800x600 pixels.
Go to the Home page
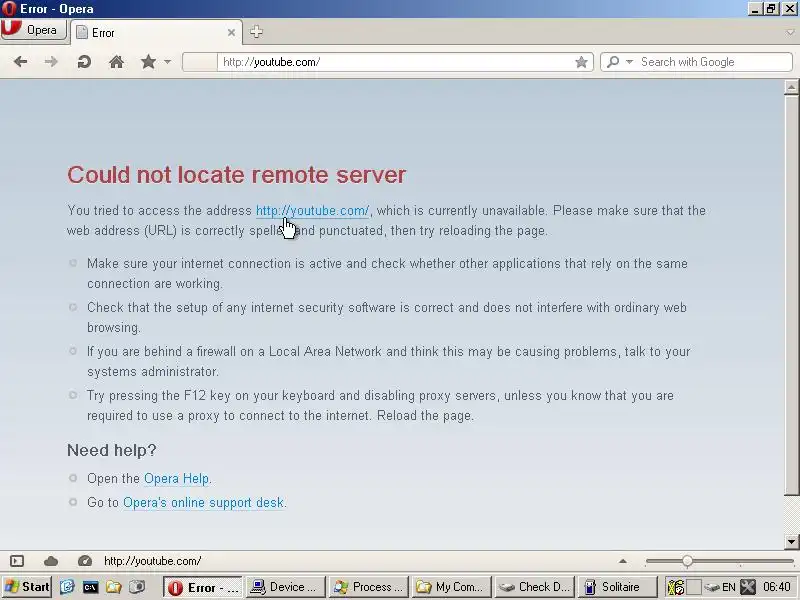point(116,62)
